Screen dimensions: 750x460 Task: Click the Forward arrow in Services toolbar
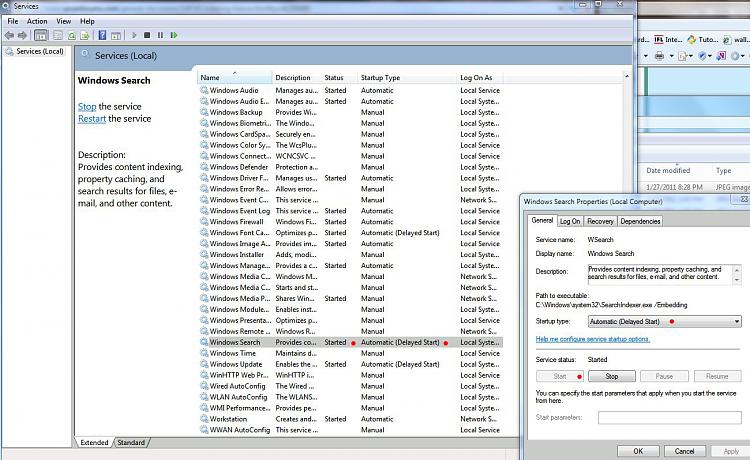point(22,35)
